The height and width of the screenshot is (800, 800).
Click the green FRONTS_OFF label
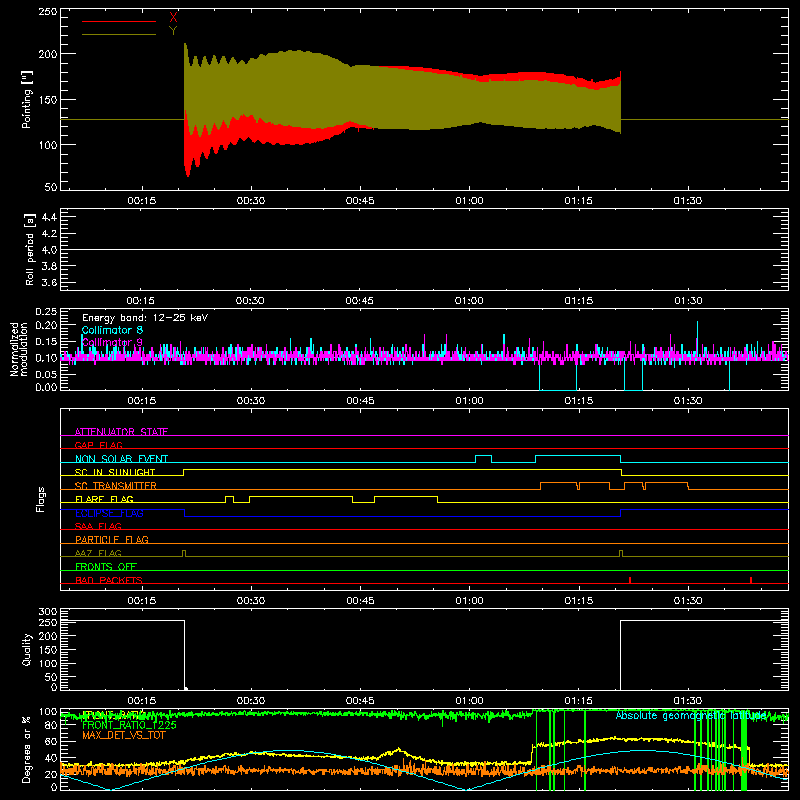point(106,566)
